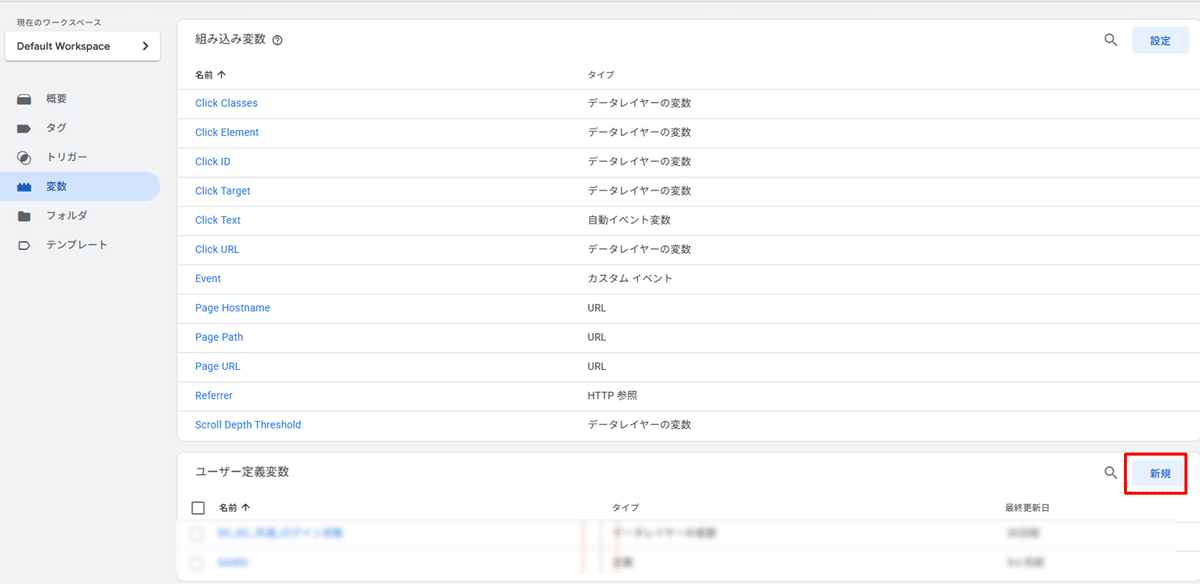Toggle the select-all checkbox in ユーザー定義変数
Screen dimensions: 1200x584
[198, 508]
